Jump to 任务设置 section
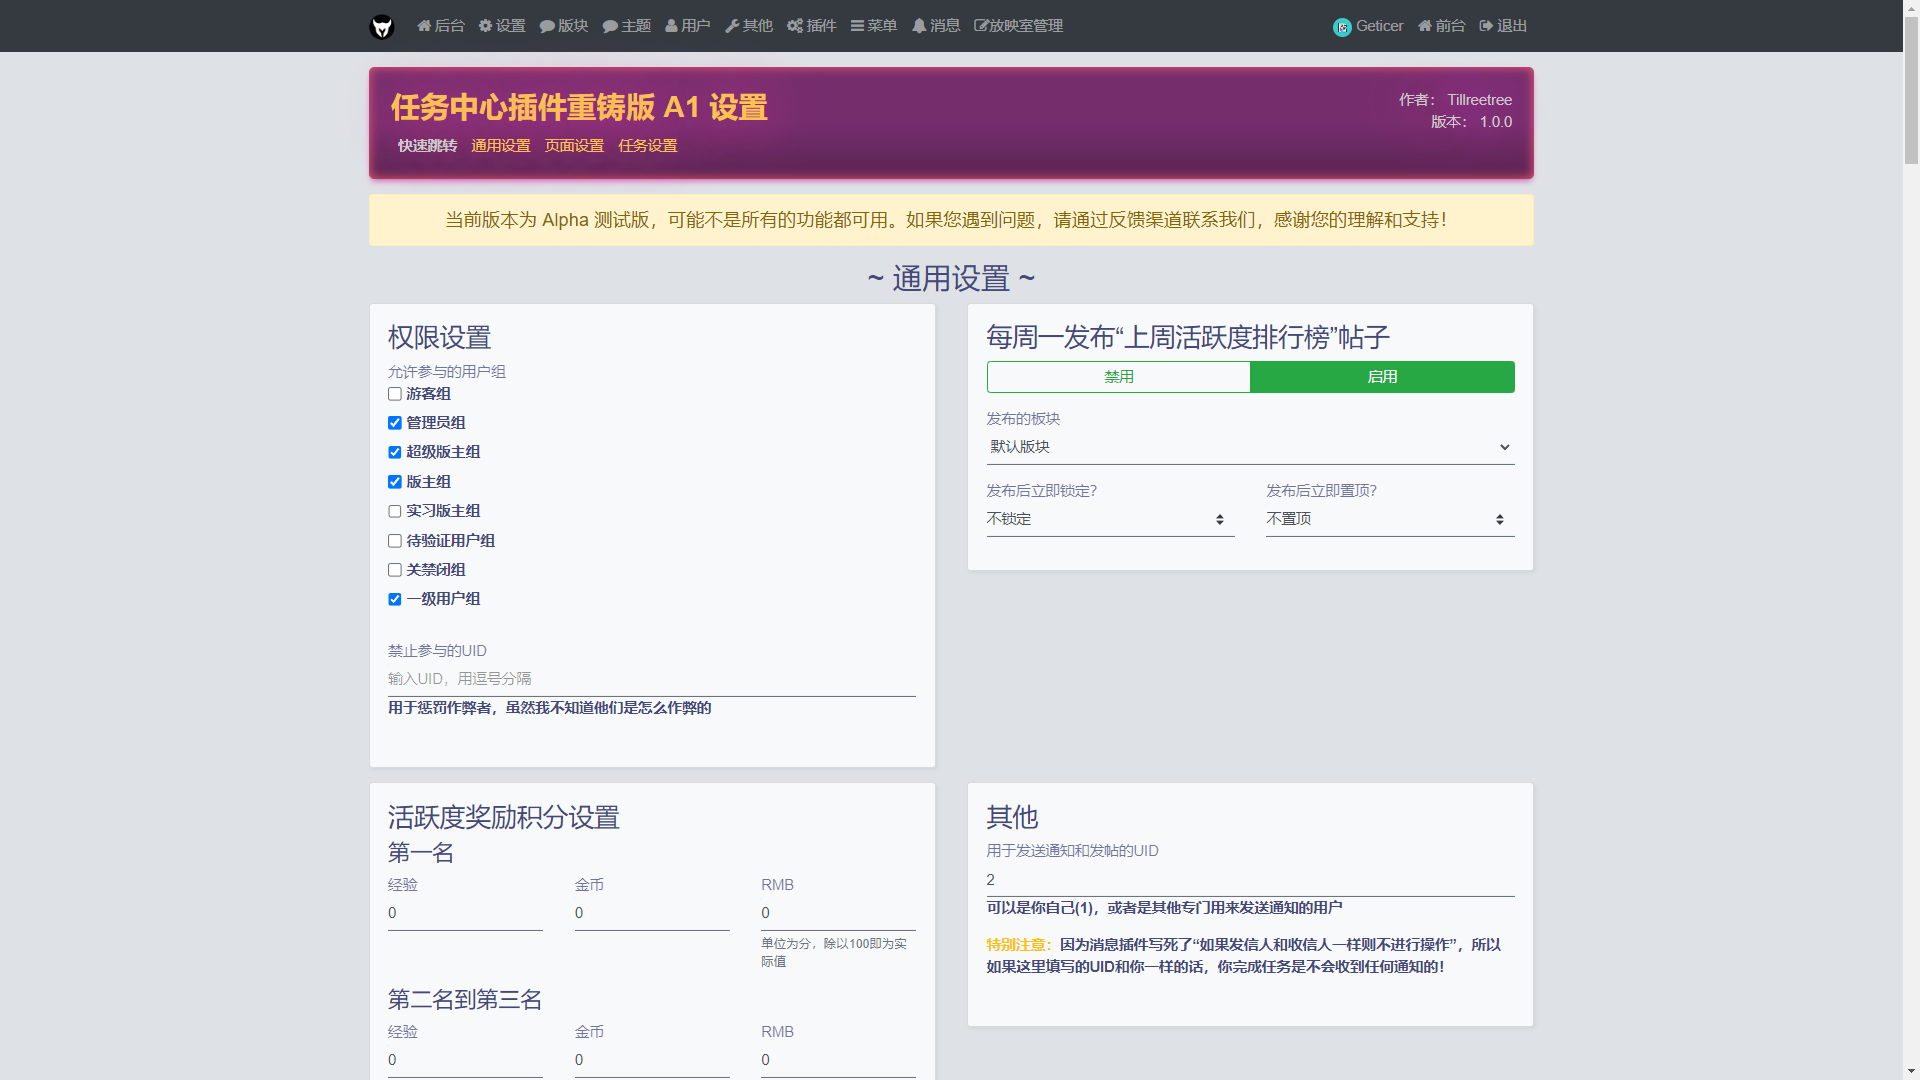Image resolution: width=1920 pixels, height=1080 pixels. point(648,146)
